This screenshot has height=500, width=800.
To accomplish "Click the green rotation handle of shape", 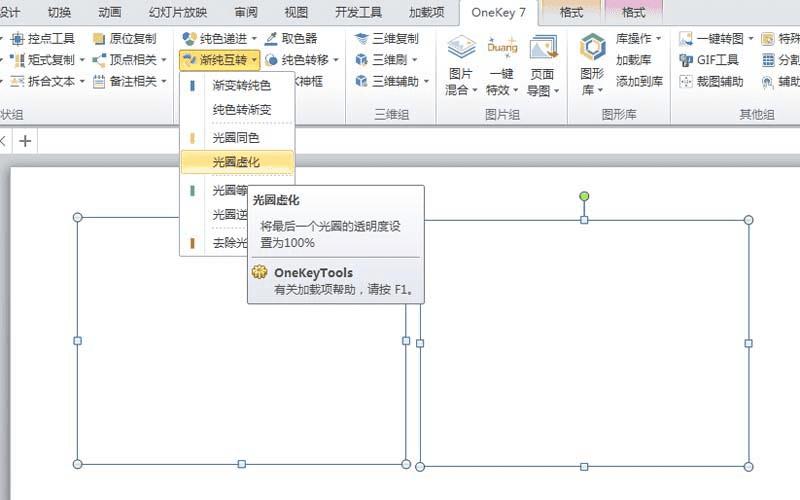I will (584, 196).
